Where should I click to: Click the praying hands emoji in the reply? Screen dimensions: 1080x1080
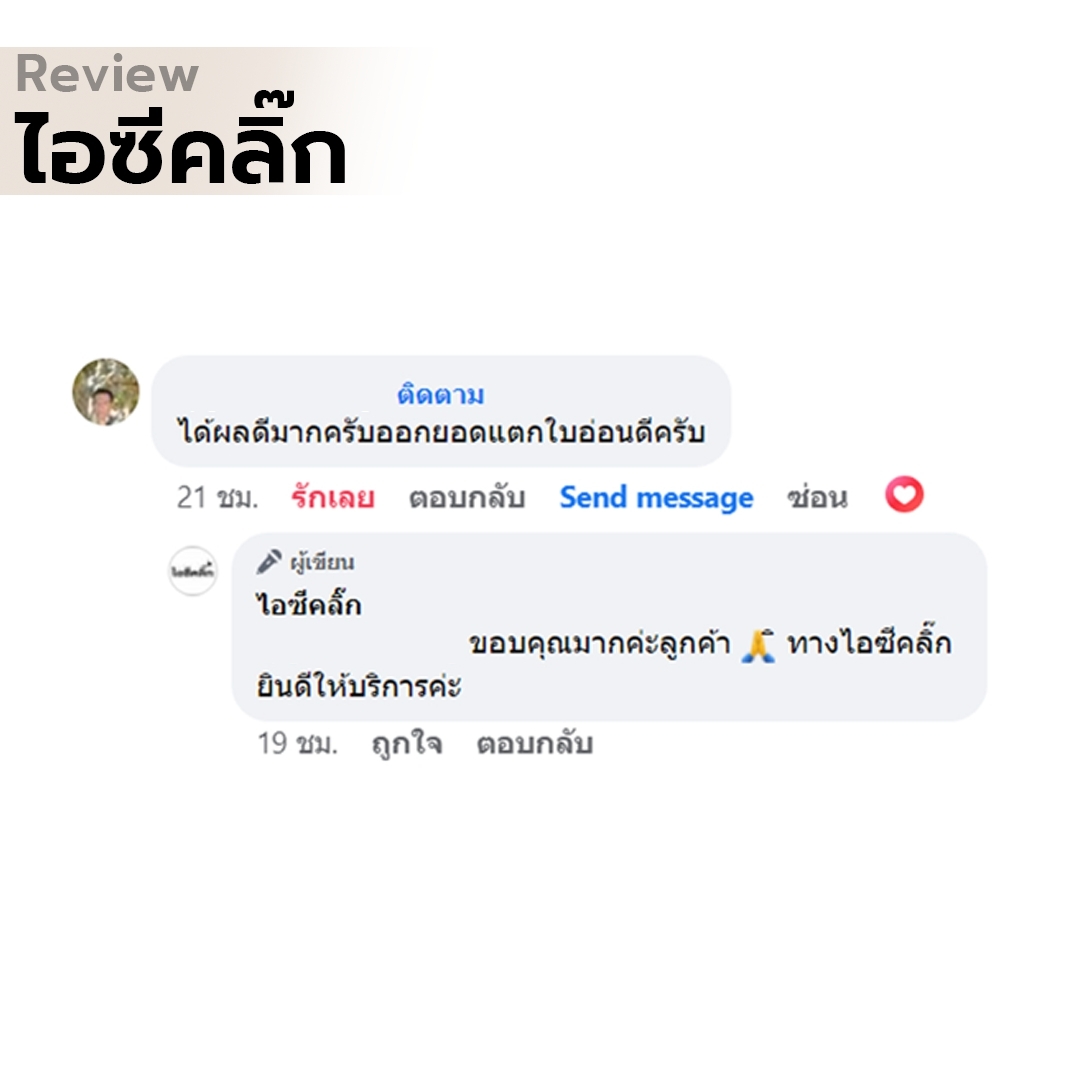(758, 646)
